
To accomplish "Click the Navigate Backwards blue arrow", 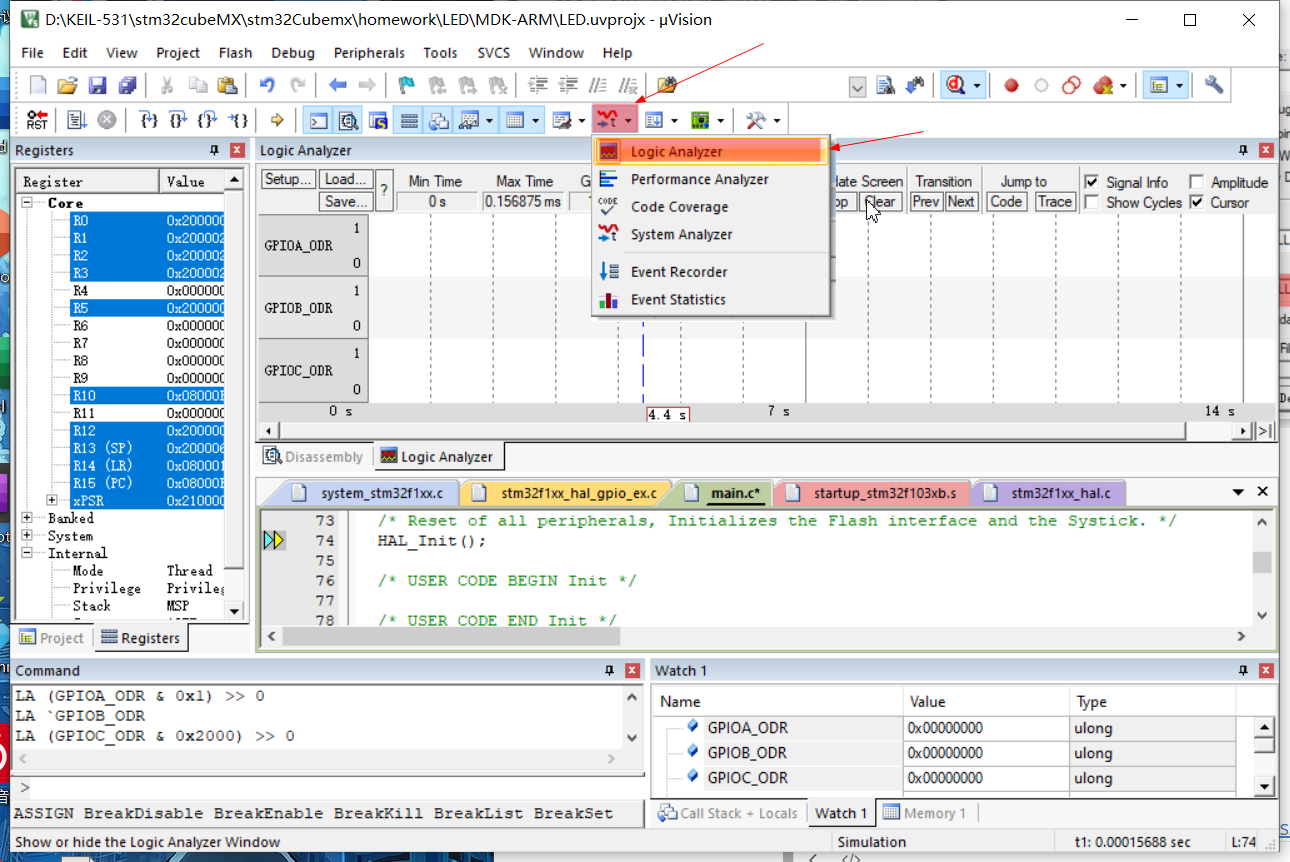I will click(x=337, y=85).
